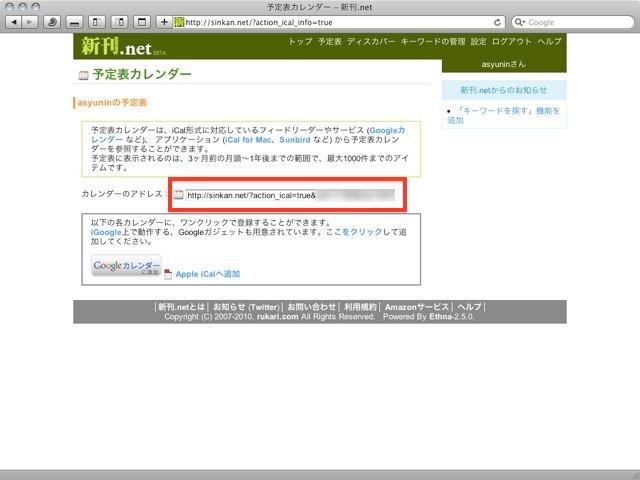Open トップ in the site navigation

pyautogui.click(x=300, y=42)
